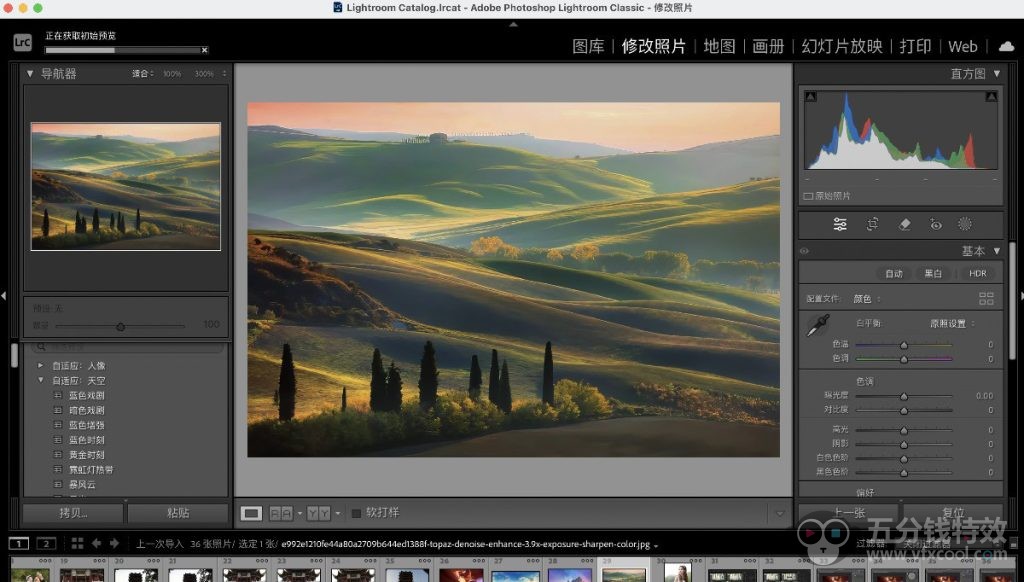Click the 曝光度 exposure slider handle
This screenshot has height=582, width=1024.
click(x=904, y=396)
